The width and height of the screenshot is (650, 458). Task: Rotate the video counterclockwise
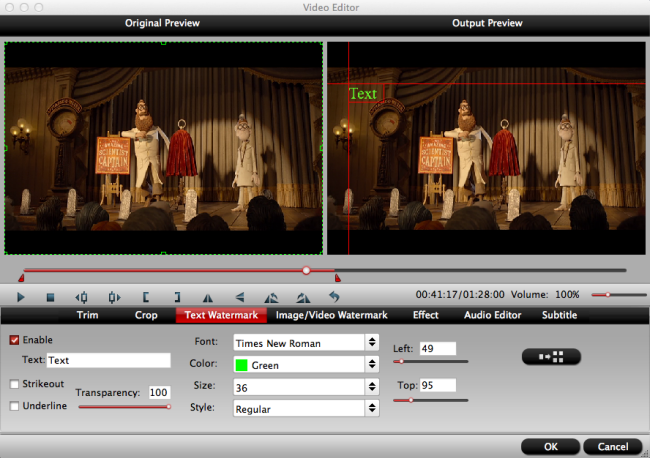[x=271, y=298]
